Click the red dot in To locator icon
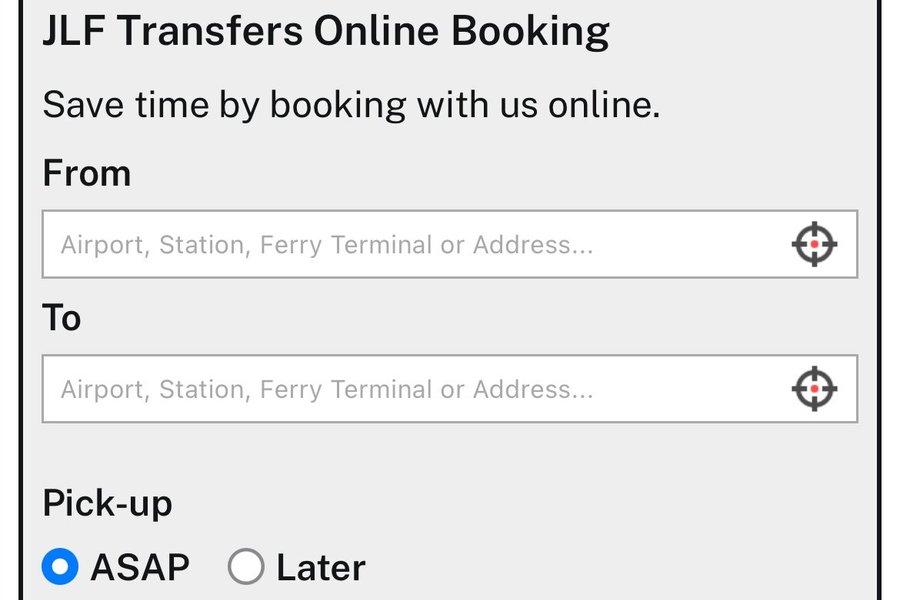 (814, 389)
